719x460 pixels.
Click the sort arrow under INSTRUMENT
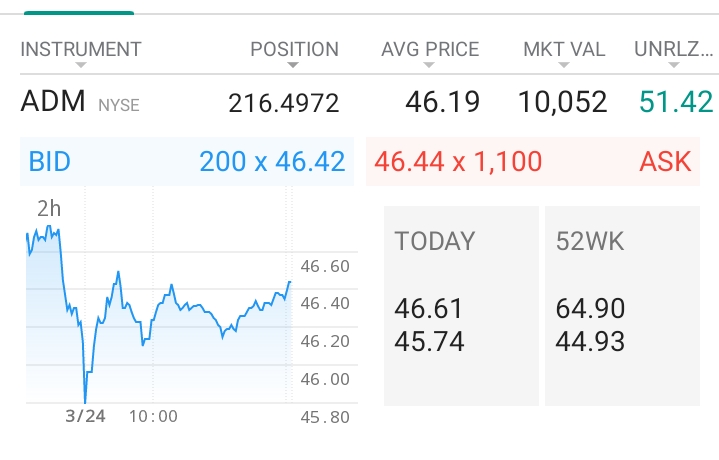click(x=81, y=66)
